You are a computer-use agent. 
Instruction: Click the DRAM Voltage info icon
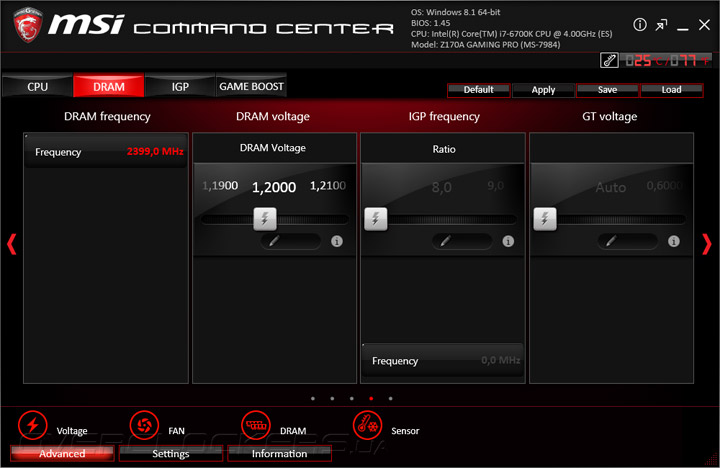tap(337, 241)
